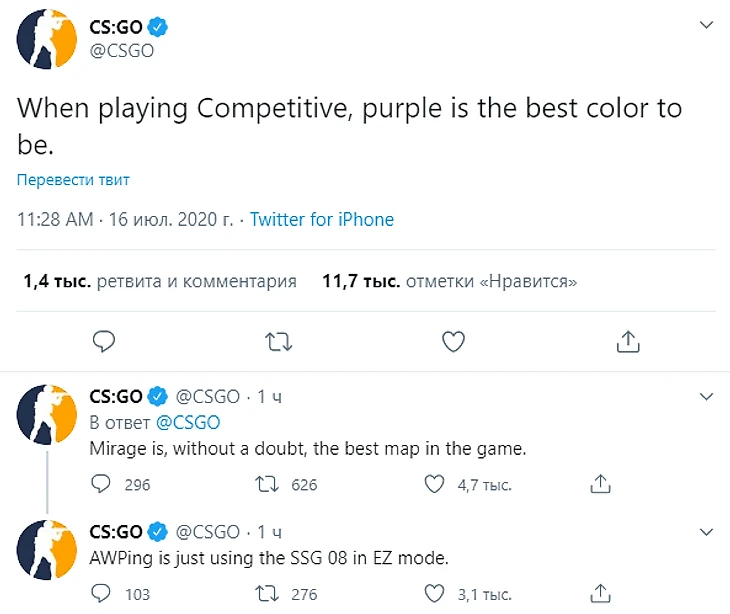View the 1,4 тыс. retweets and comments
This screenshot has width=730, height=614.
click(160, 282)
